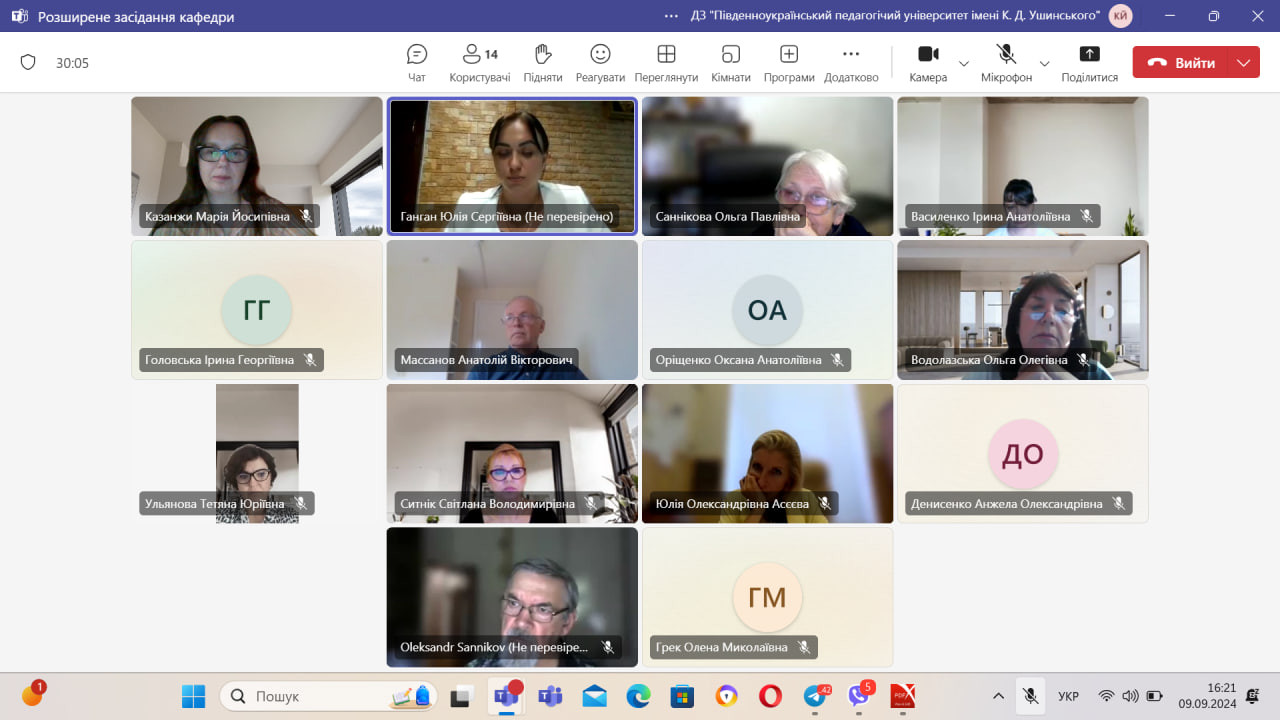1280x720 pixels.
Task: Click the 30:05 meeting timer
Action: click(x=72, y=63)
